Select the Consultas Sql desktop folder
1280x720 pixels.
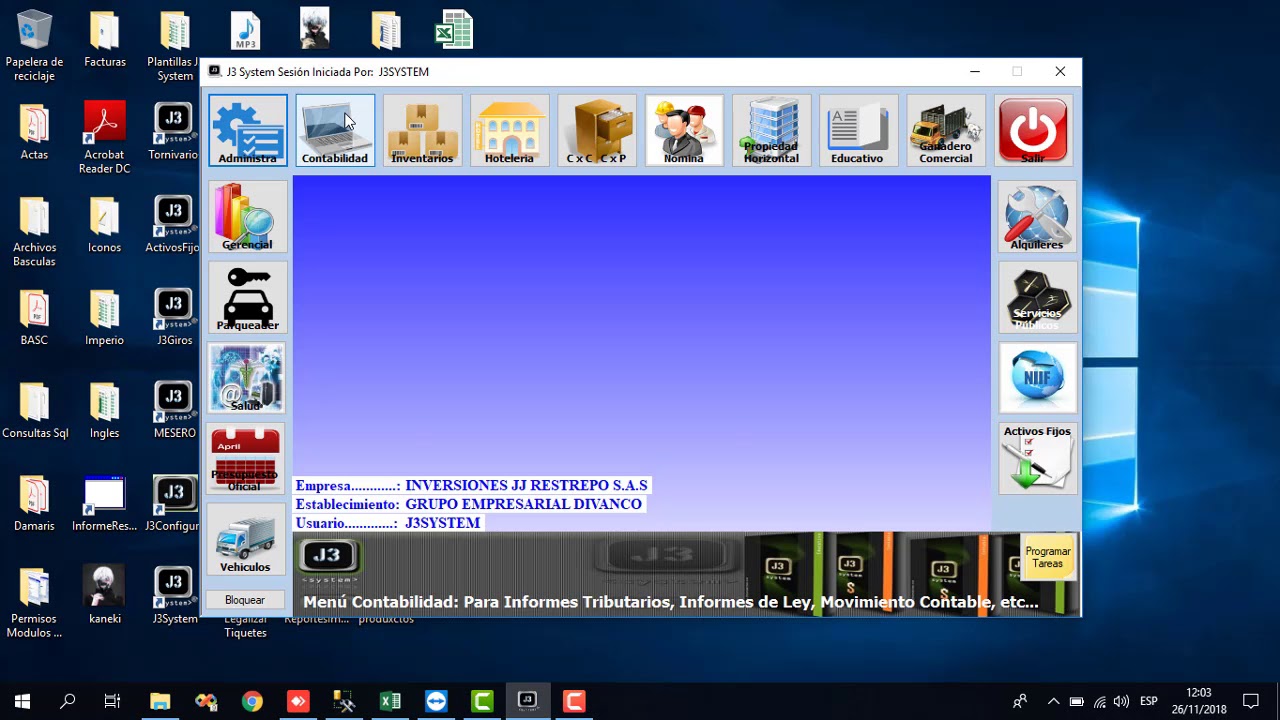click(34, 412)
